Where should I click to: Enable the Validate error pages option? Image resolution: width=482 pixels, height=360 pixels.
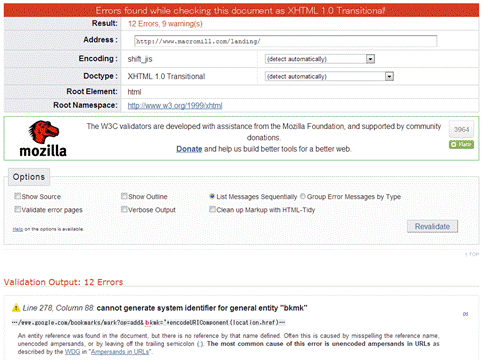pyautogui.click(x=17, y=209)
